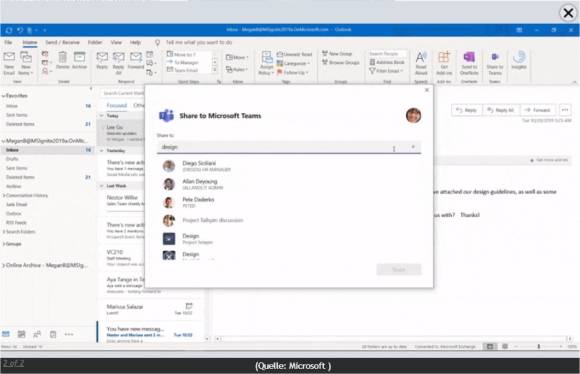Click the New Email icon
Viewport: 580px width, 374px height.
(x=9, y=63)
